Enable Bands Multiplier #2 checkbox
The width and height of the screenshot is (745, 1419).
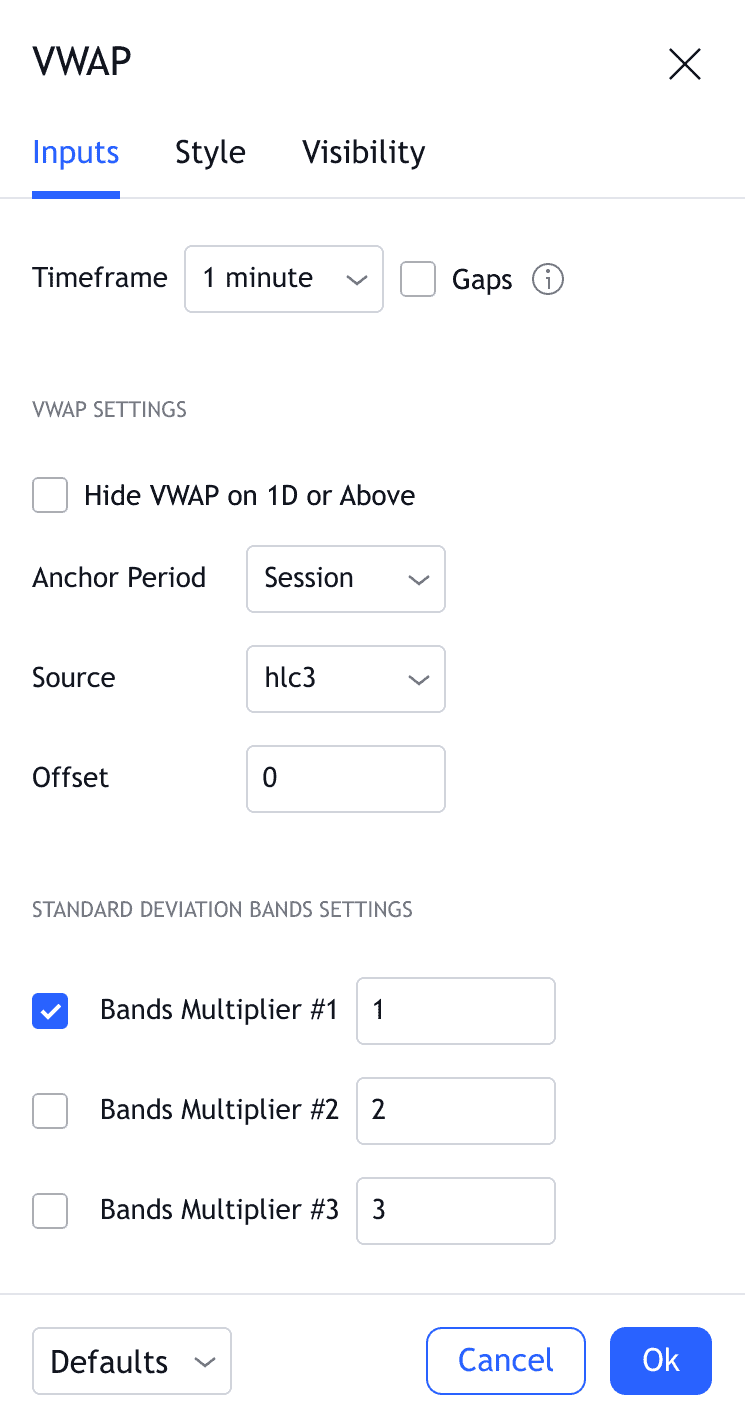coord(50,1111)
